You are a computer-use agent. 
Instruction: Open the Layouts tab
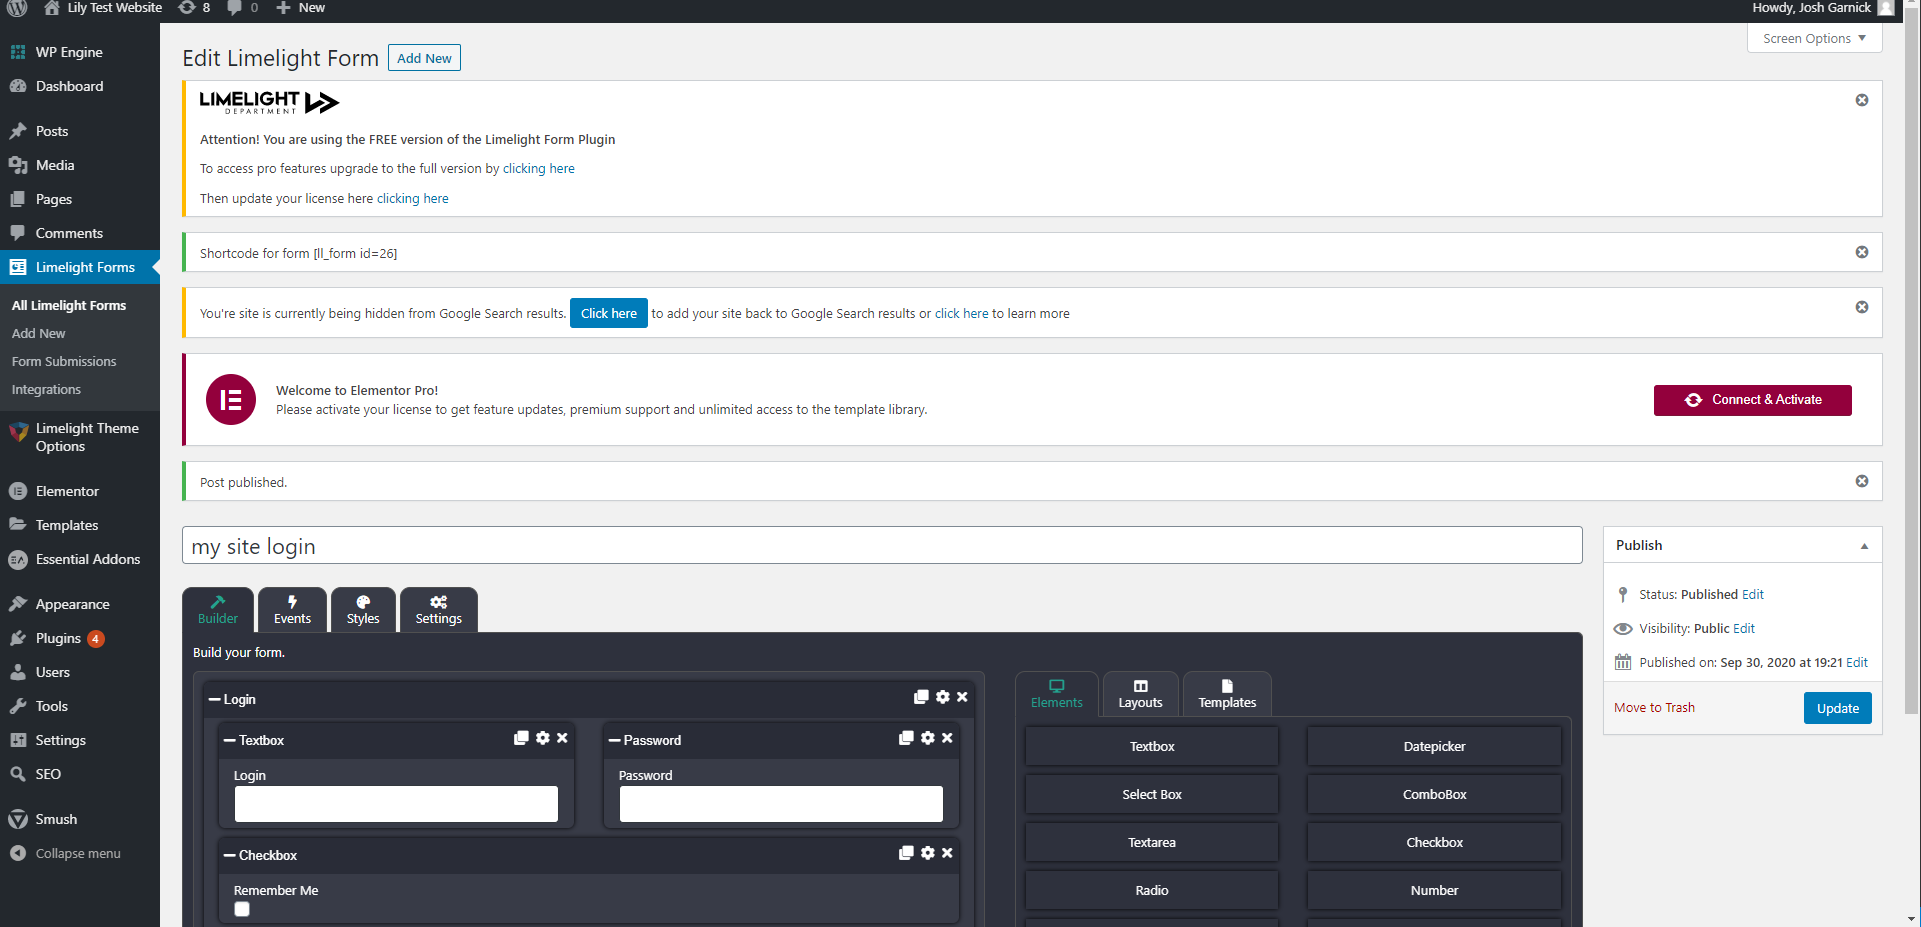(1140, 694)
